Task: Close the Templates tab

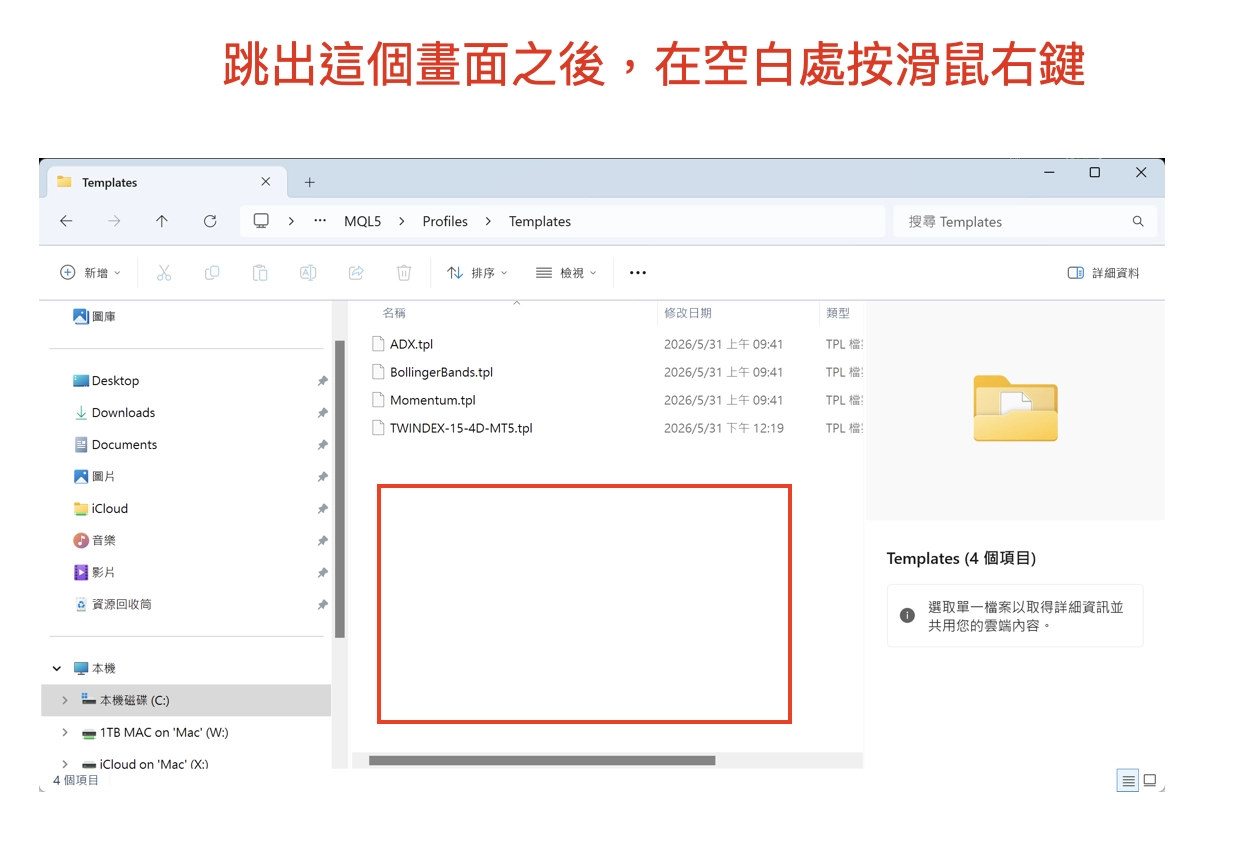Action: (x=266, y=182)
